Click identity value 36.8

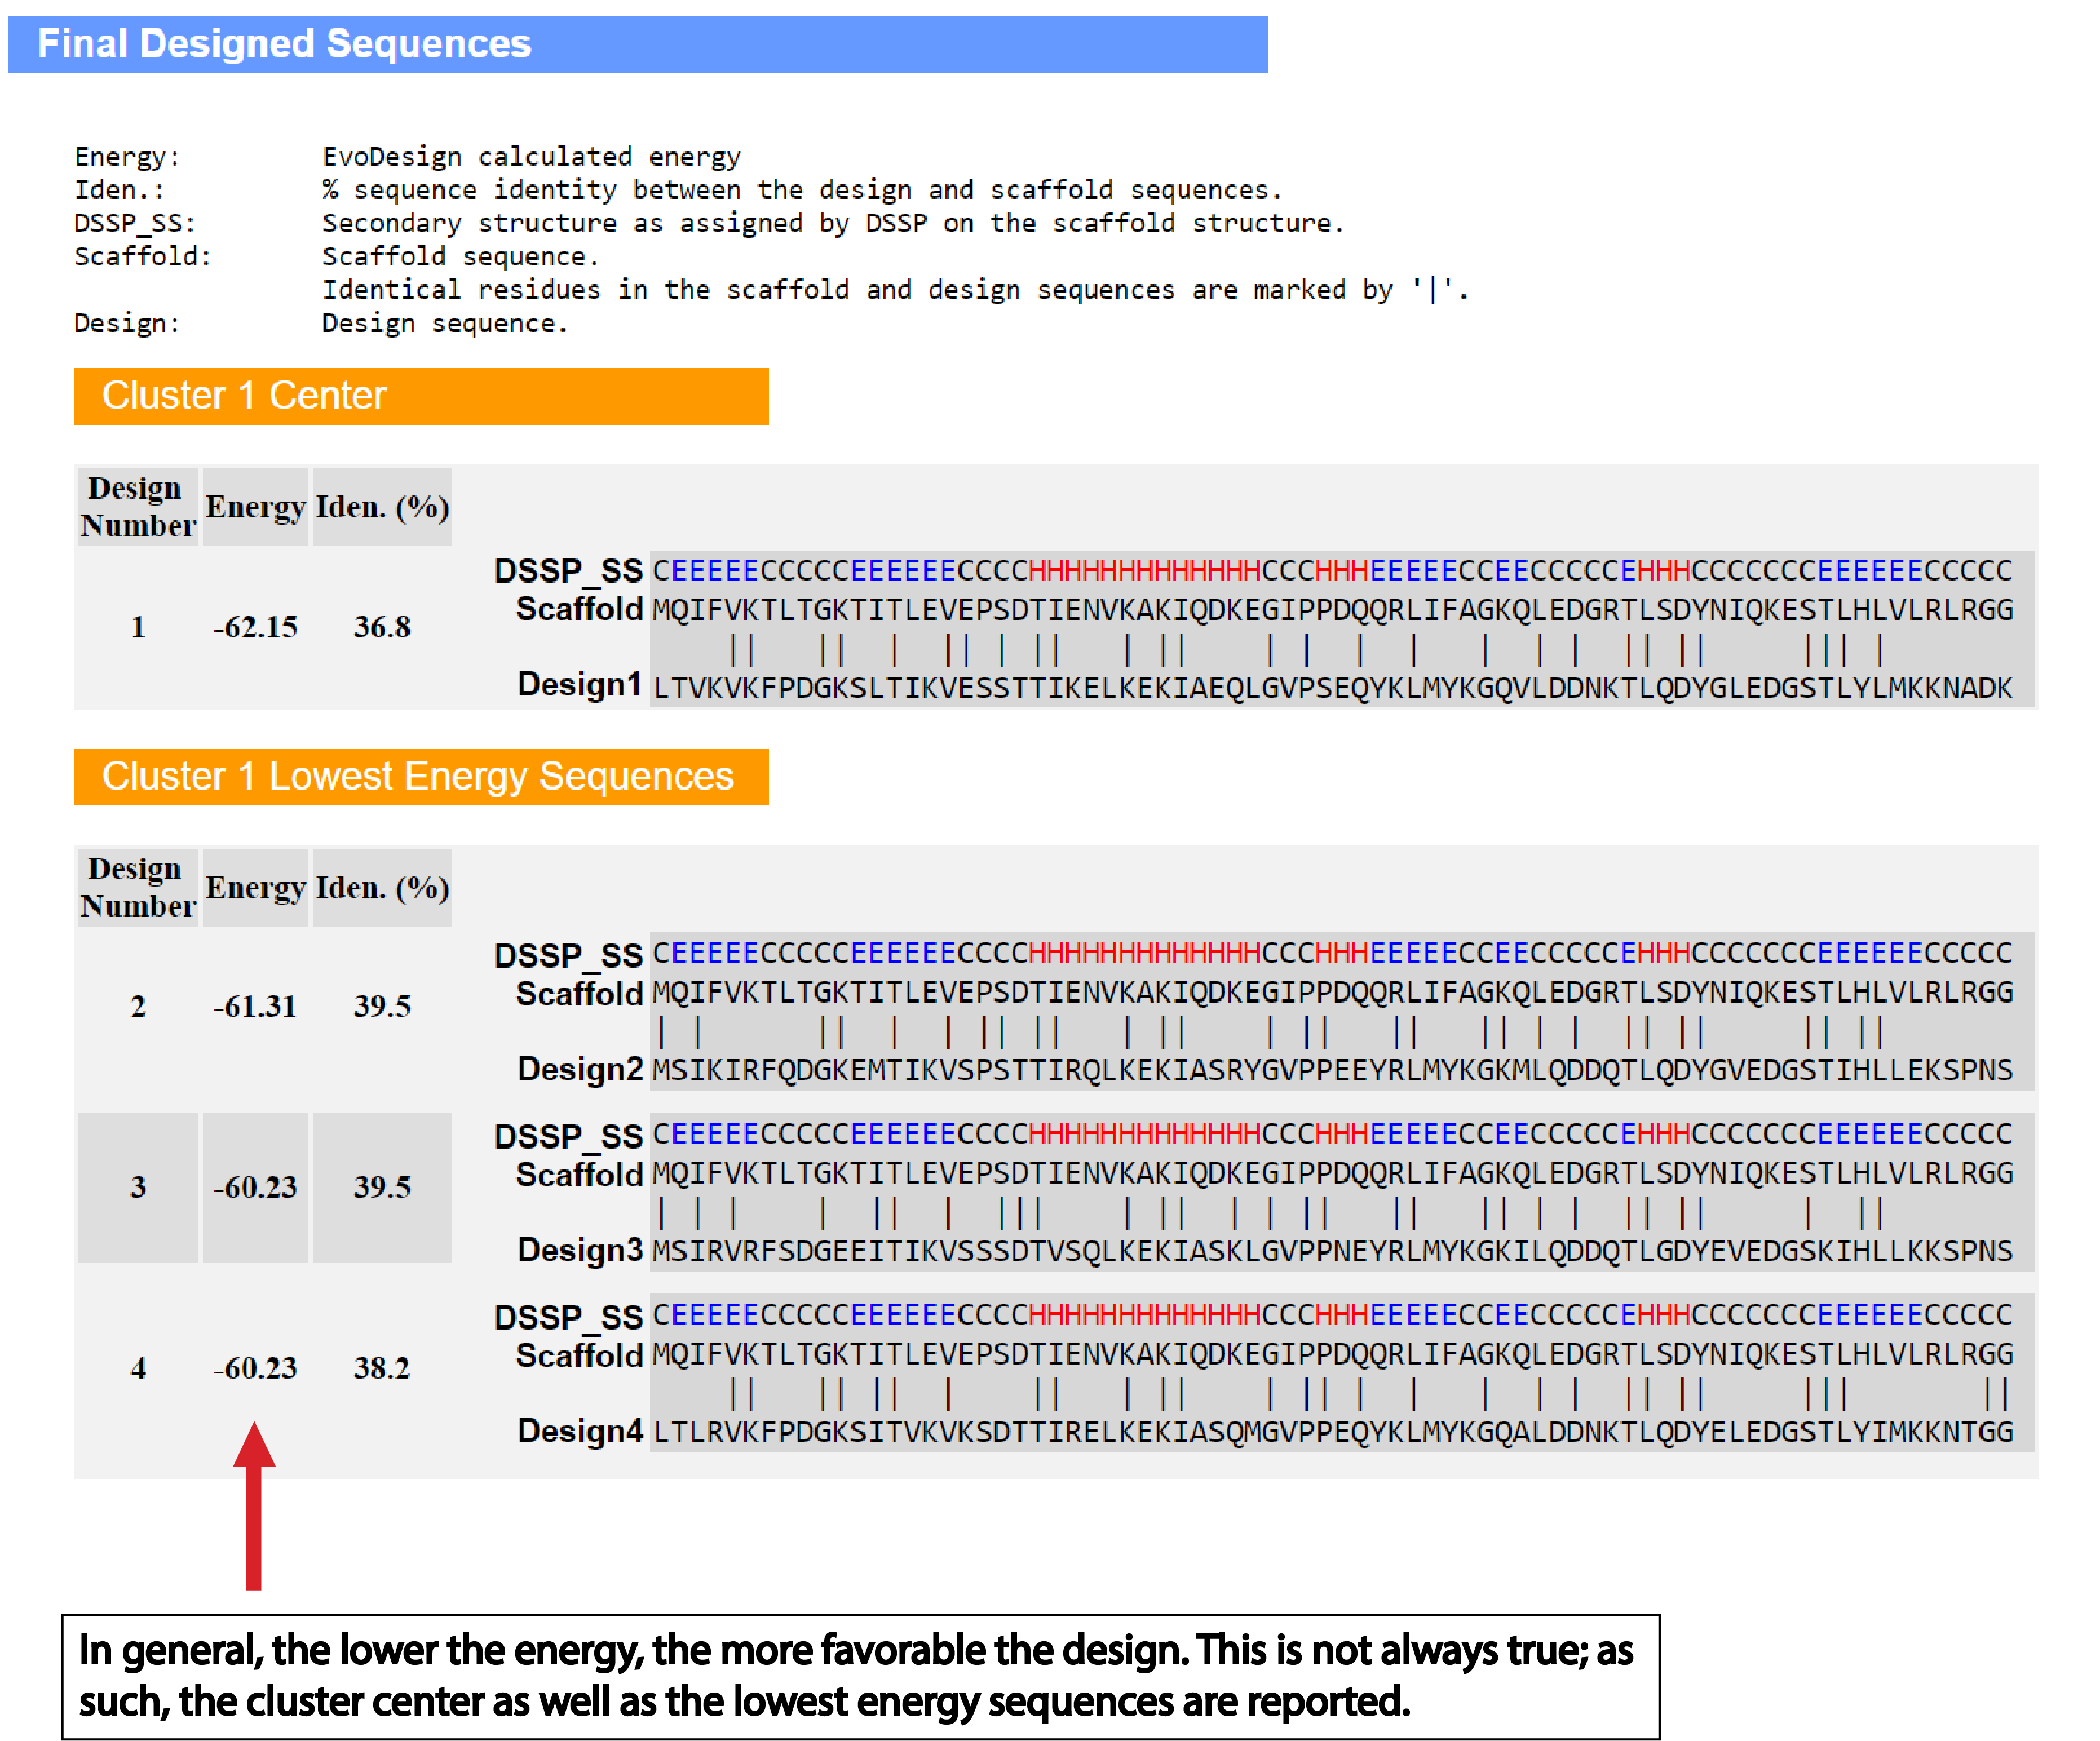[x=382, y=627]
